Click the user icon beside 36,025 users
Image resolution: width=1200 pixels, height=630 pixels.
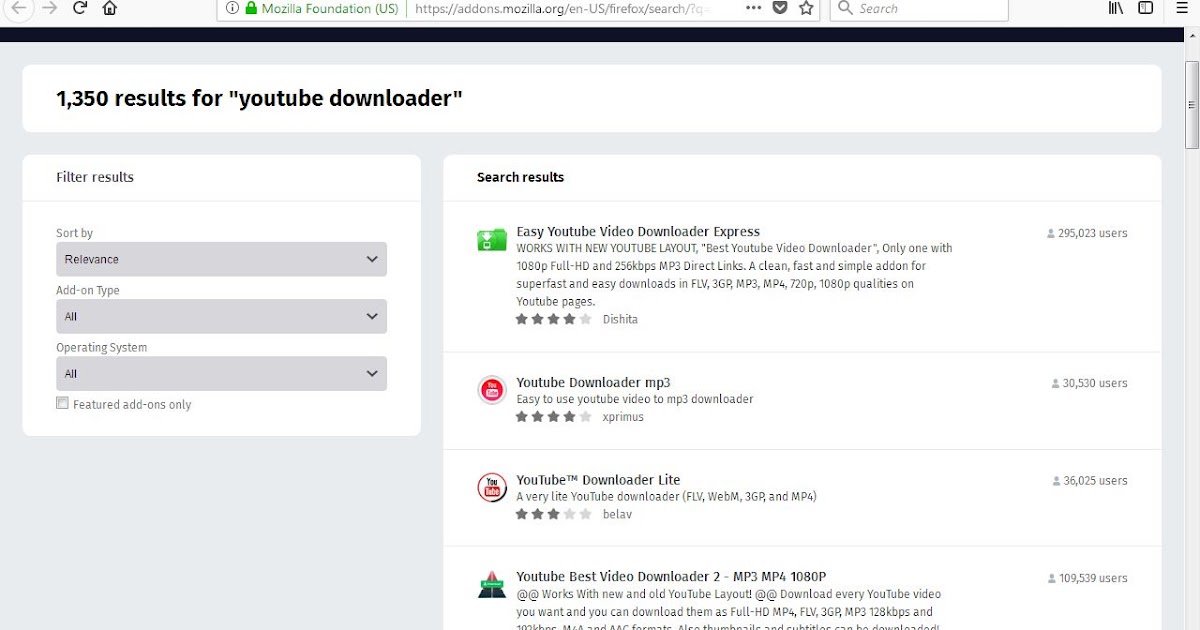tap(1057, 481)
